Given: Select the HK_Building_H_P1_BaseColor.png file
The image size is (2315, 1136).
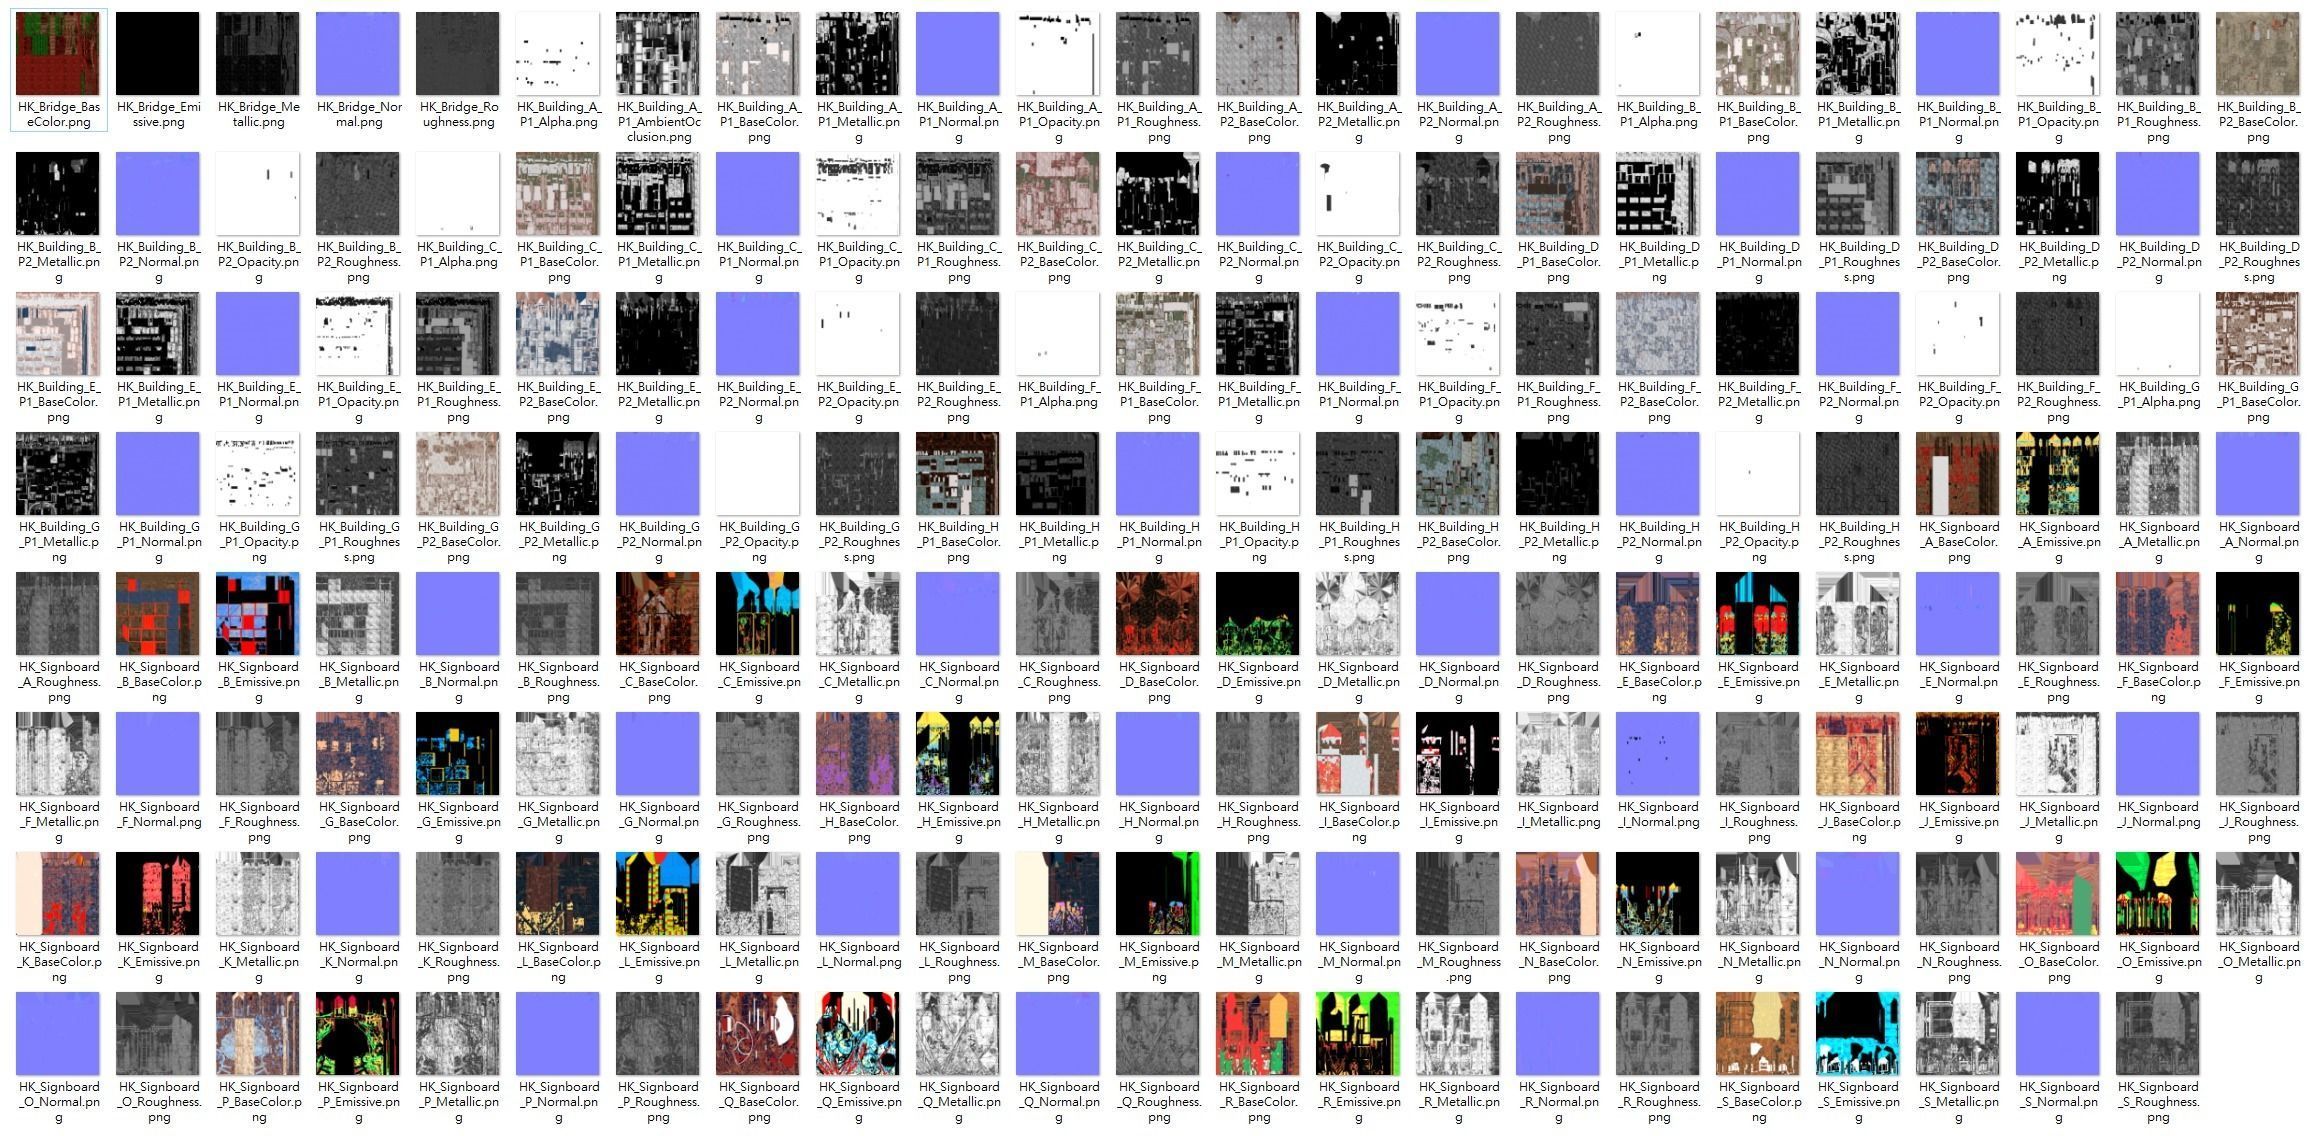Looking at the screenshot, I should click(958, 474).
